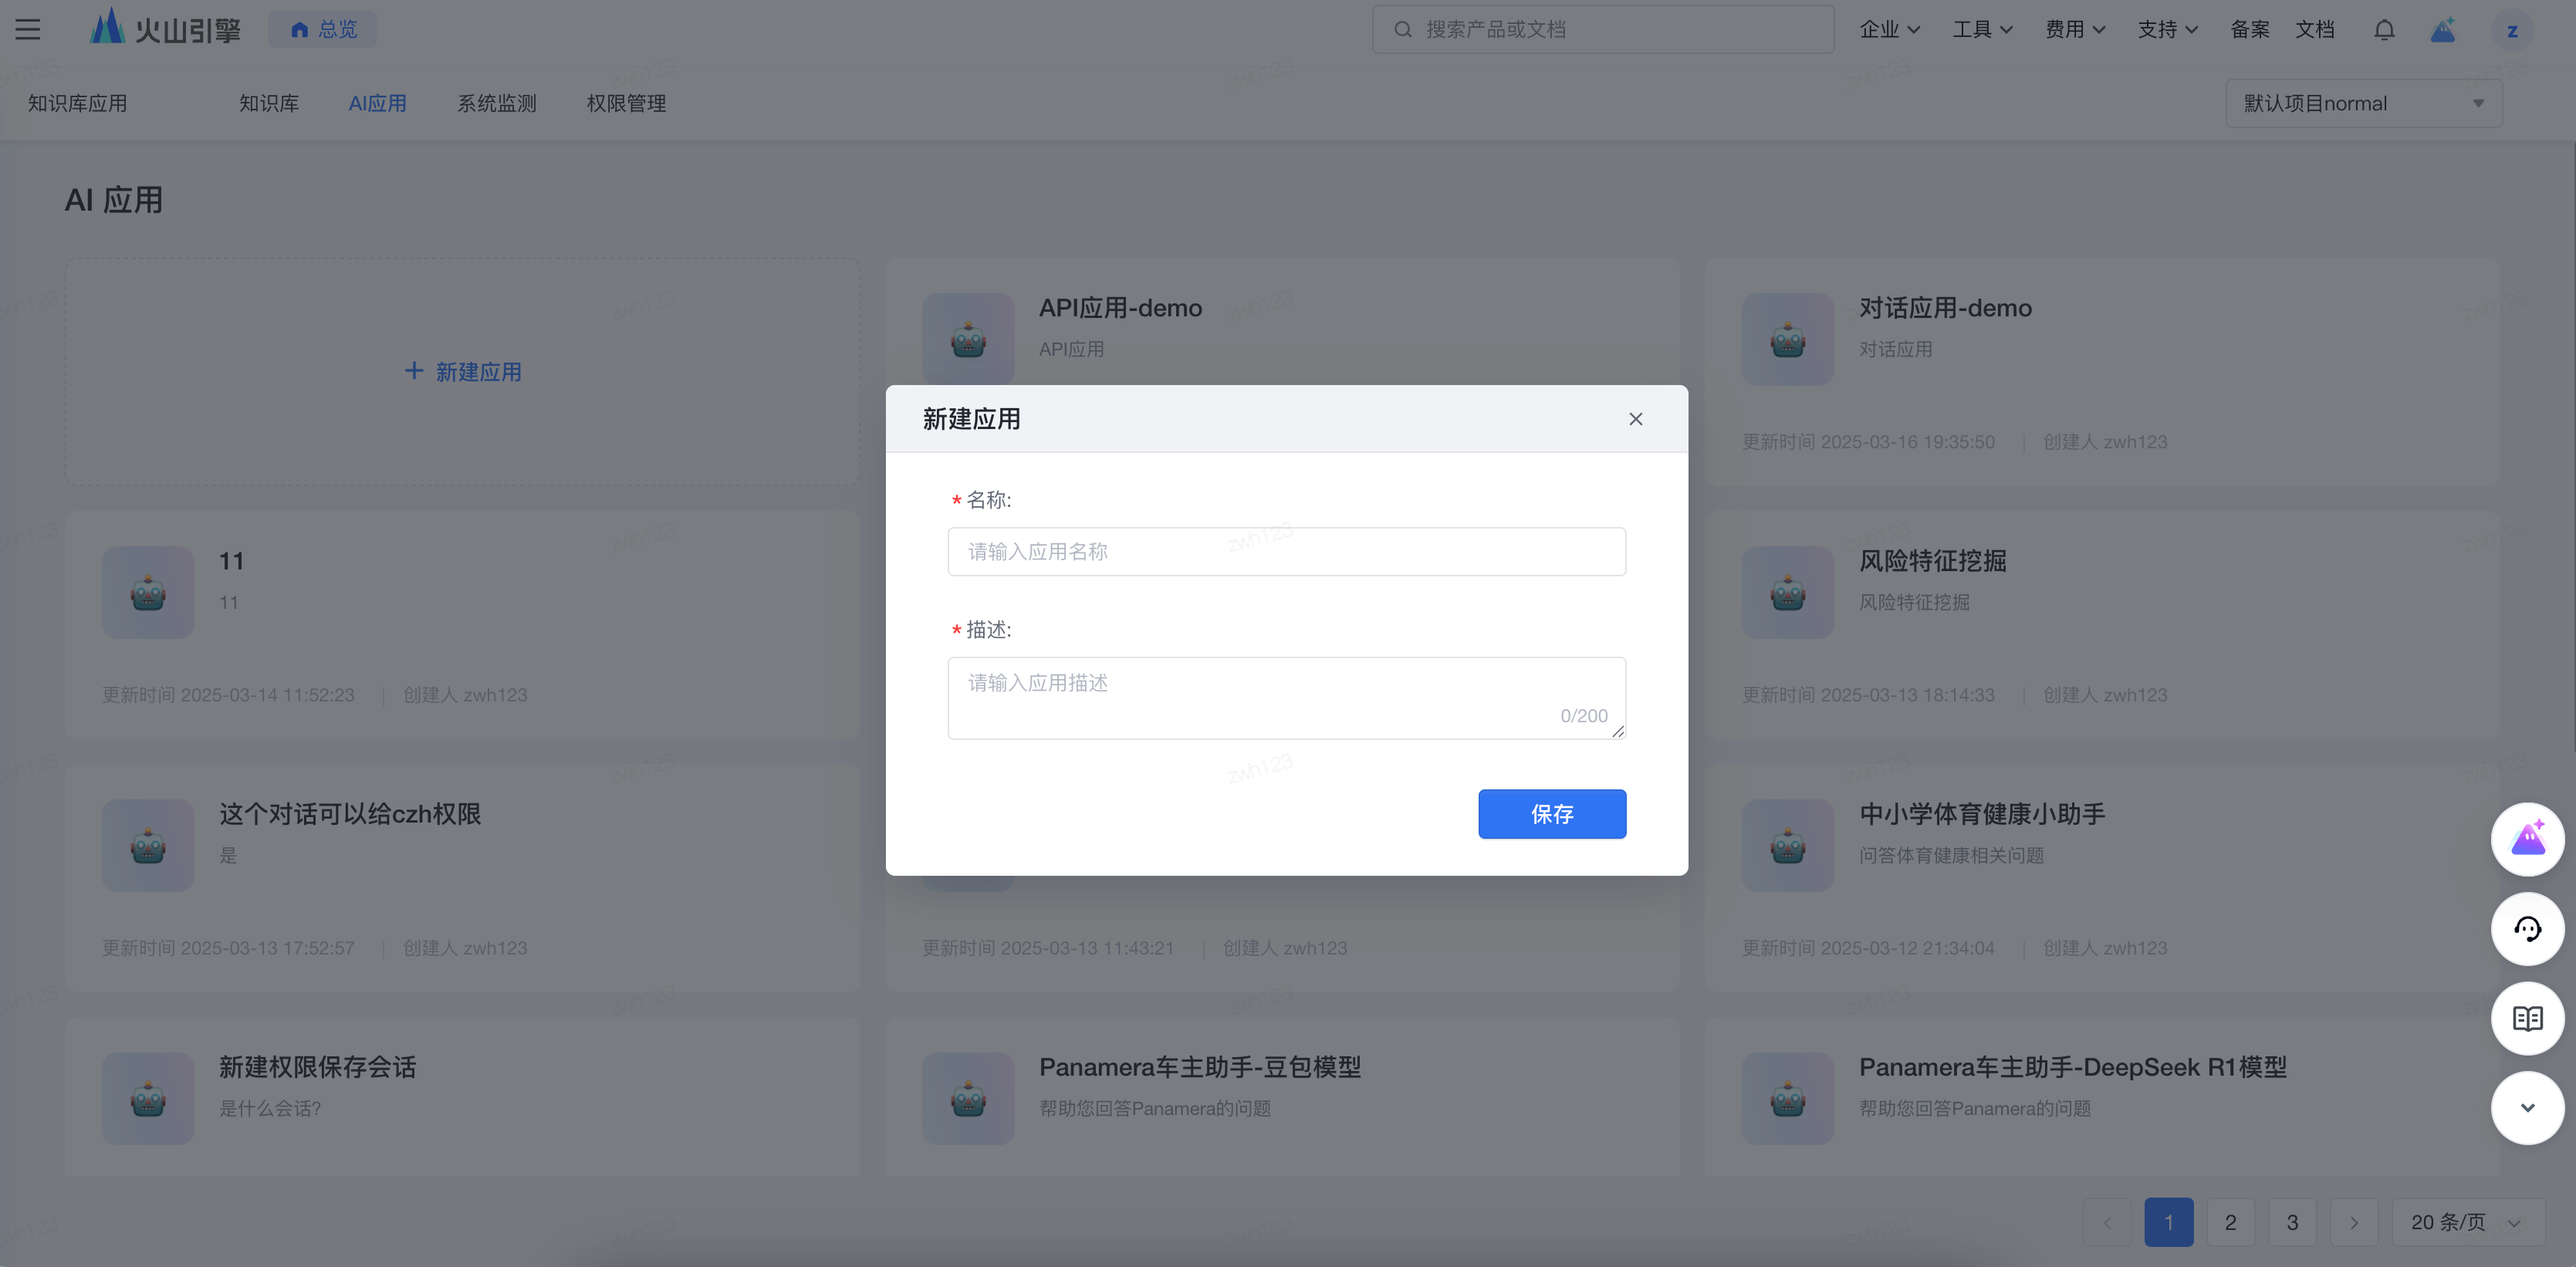Open the 这个对话可以给czh权限 app title
Image resolution: width=2576 pixels, height=1267 pixels.
click(350, 814)
